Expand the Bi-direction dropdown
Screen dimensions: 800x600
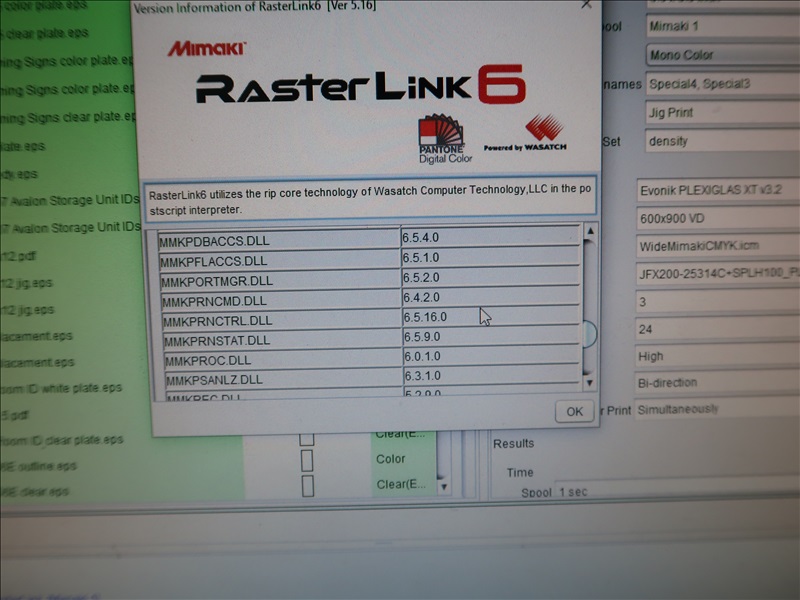(715, 383)
